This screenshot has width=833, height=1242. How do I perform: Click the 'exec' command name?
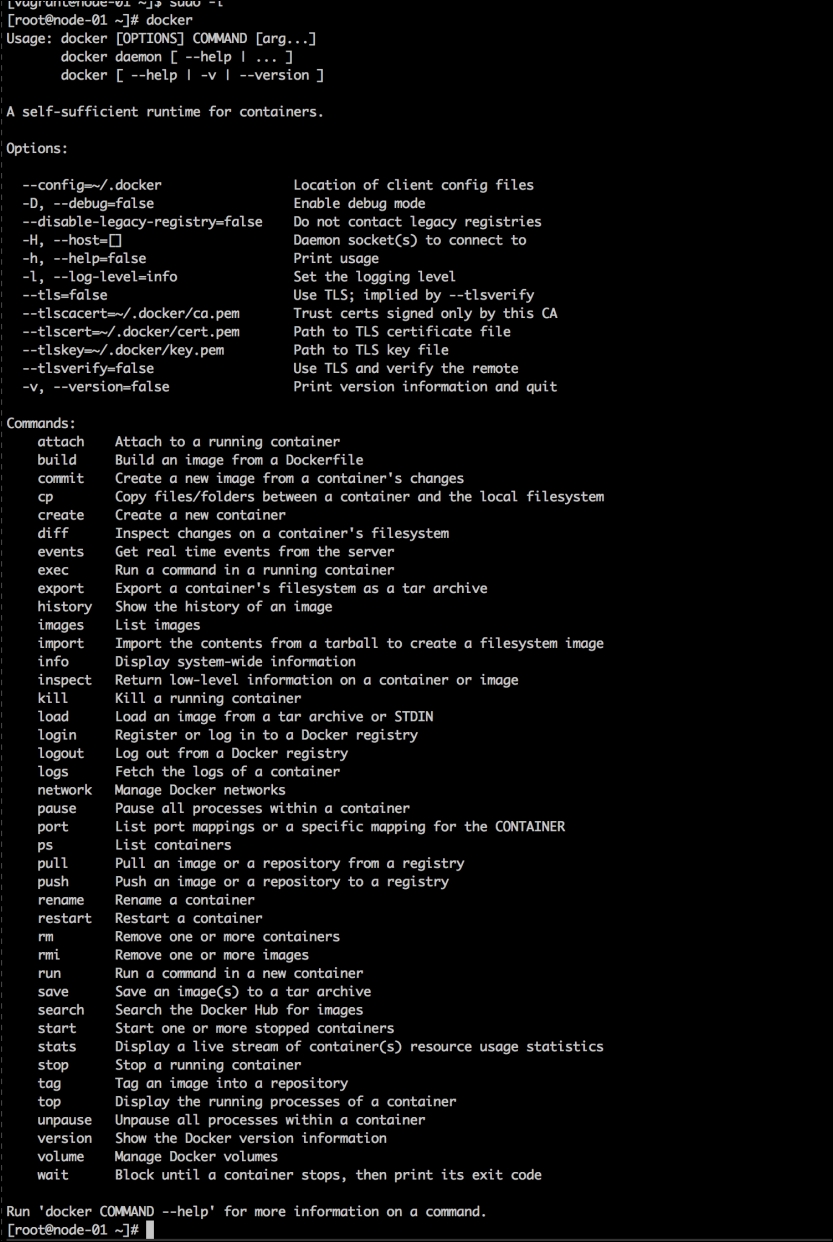click(53, 570)
